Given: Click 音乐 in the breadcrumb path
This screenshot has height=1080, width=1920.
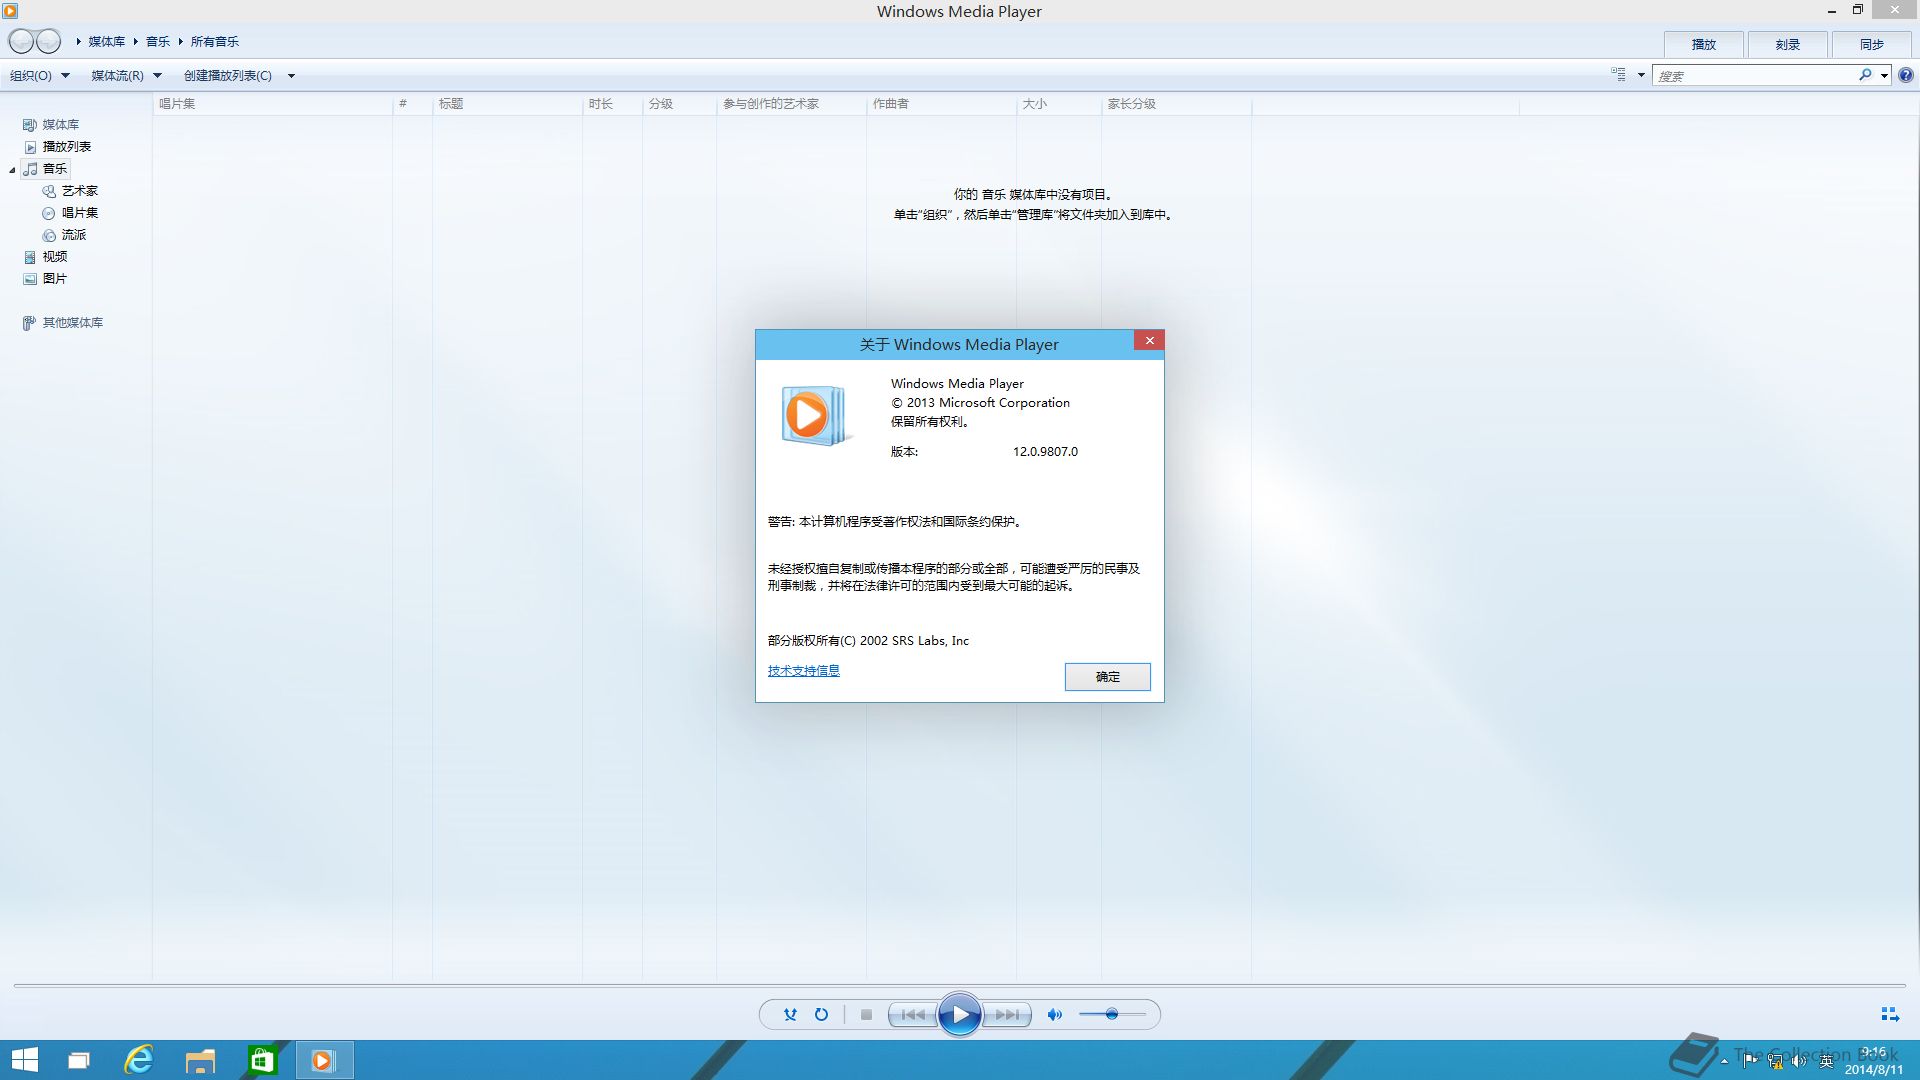Looking at the screenshot, I should click(x=158, y=41).
